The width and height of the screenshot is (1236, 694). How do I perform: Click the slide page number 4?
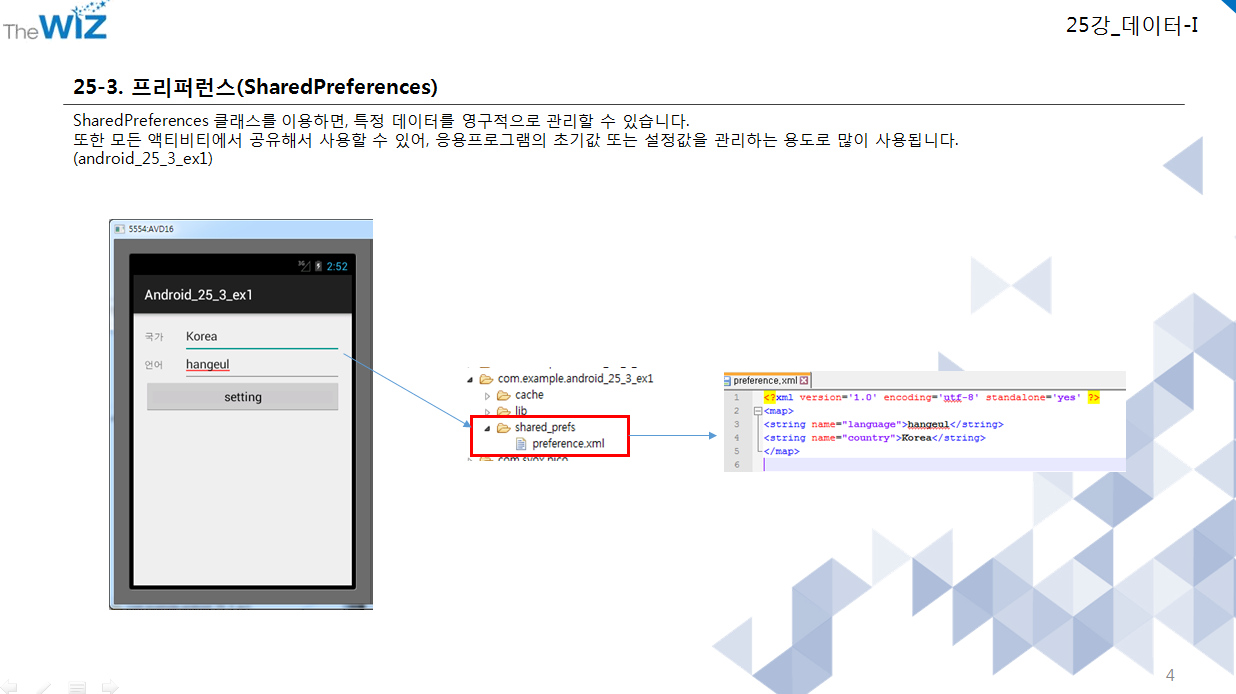click(x=1170, y=676)
